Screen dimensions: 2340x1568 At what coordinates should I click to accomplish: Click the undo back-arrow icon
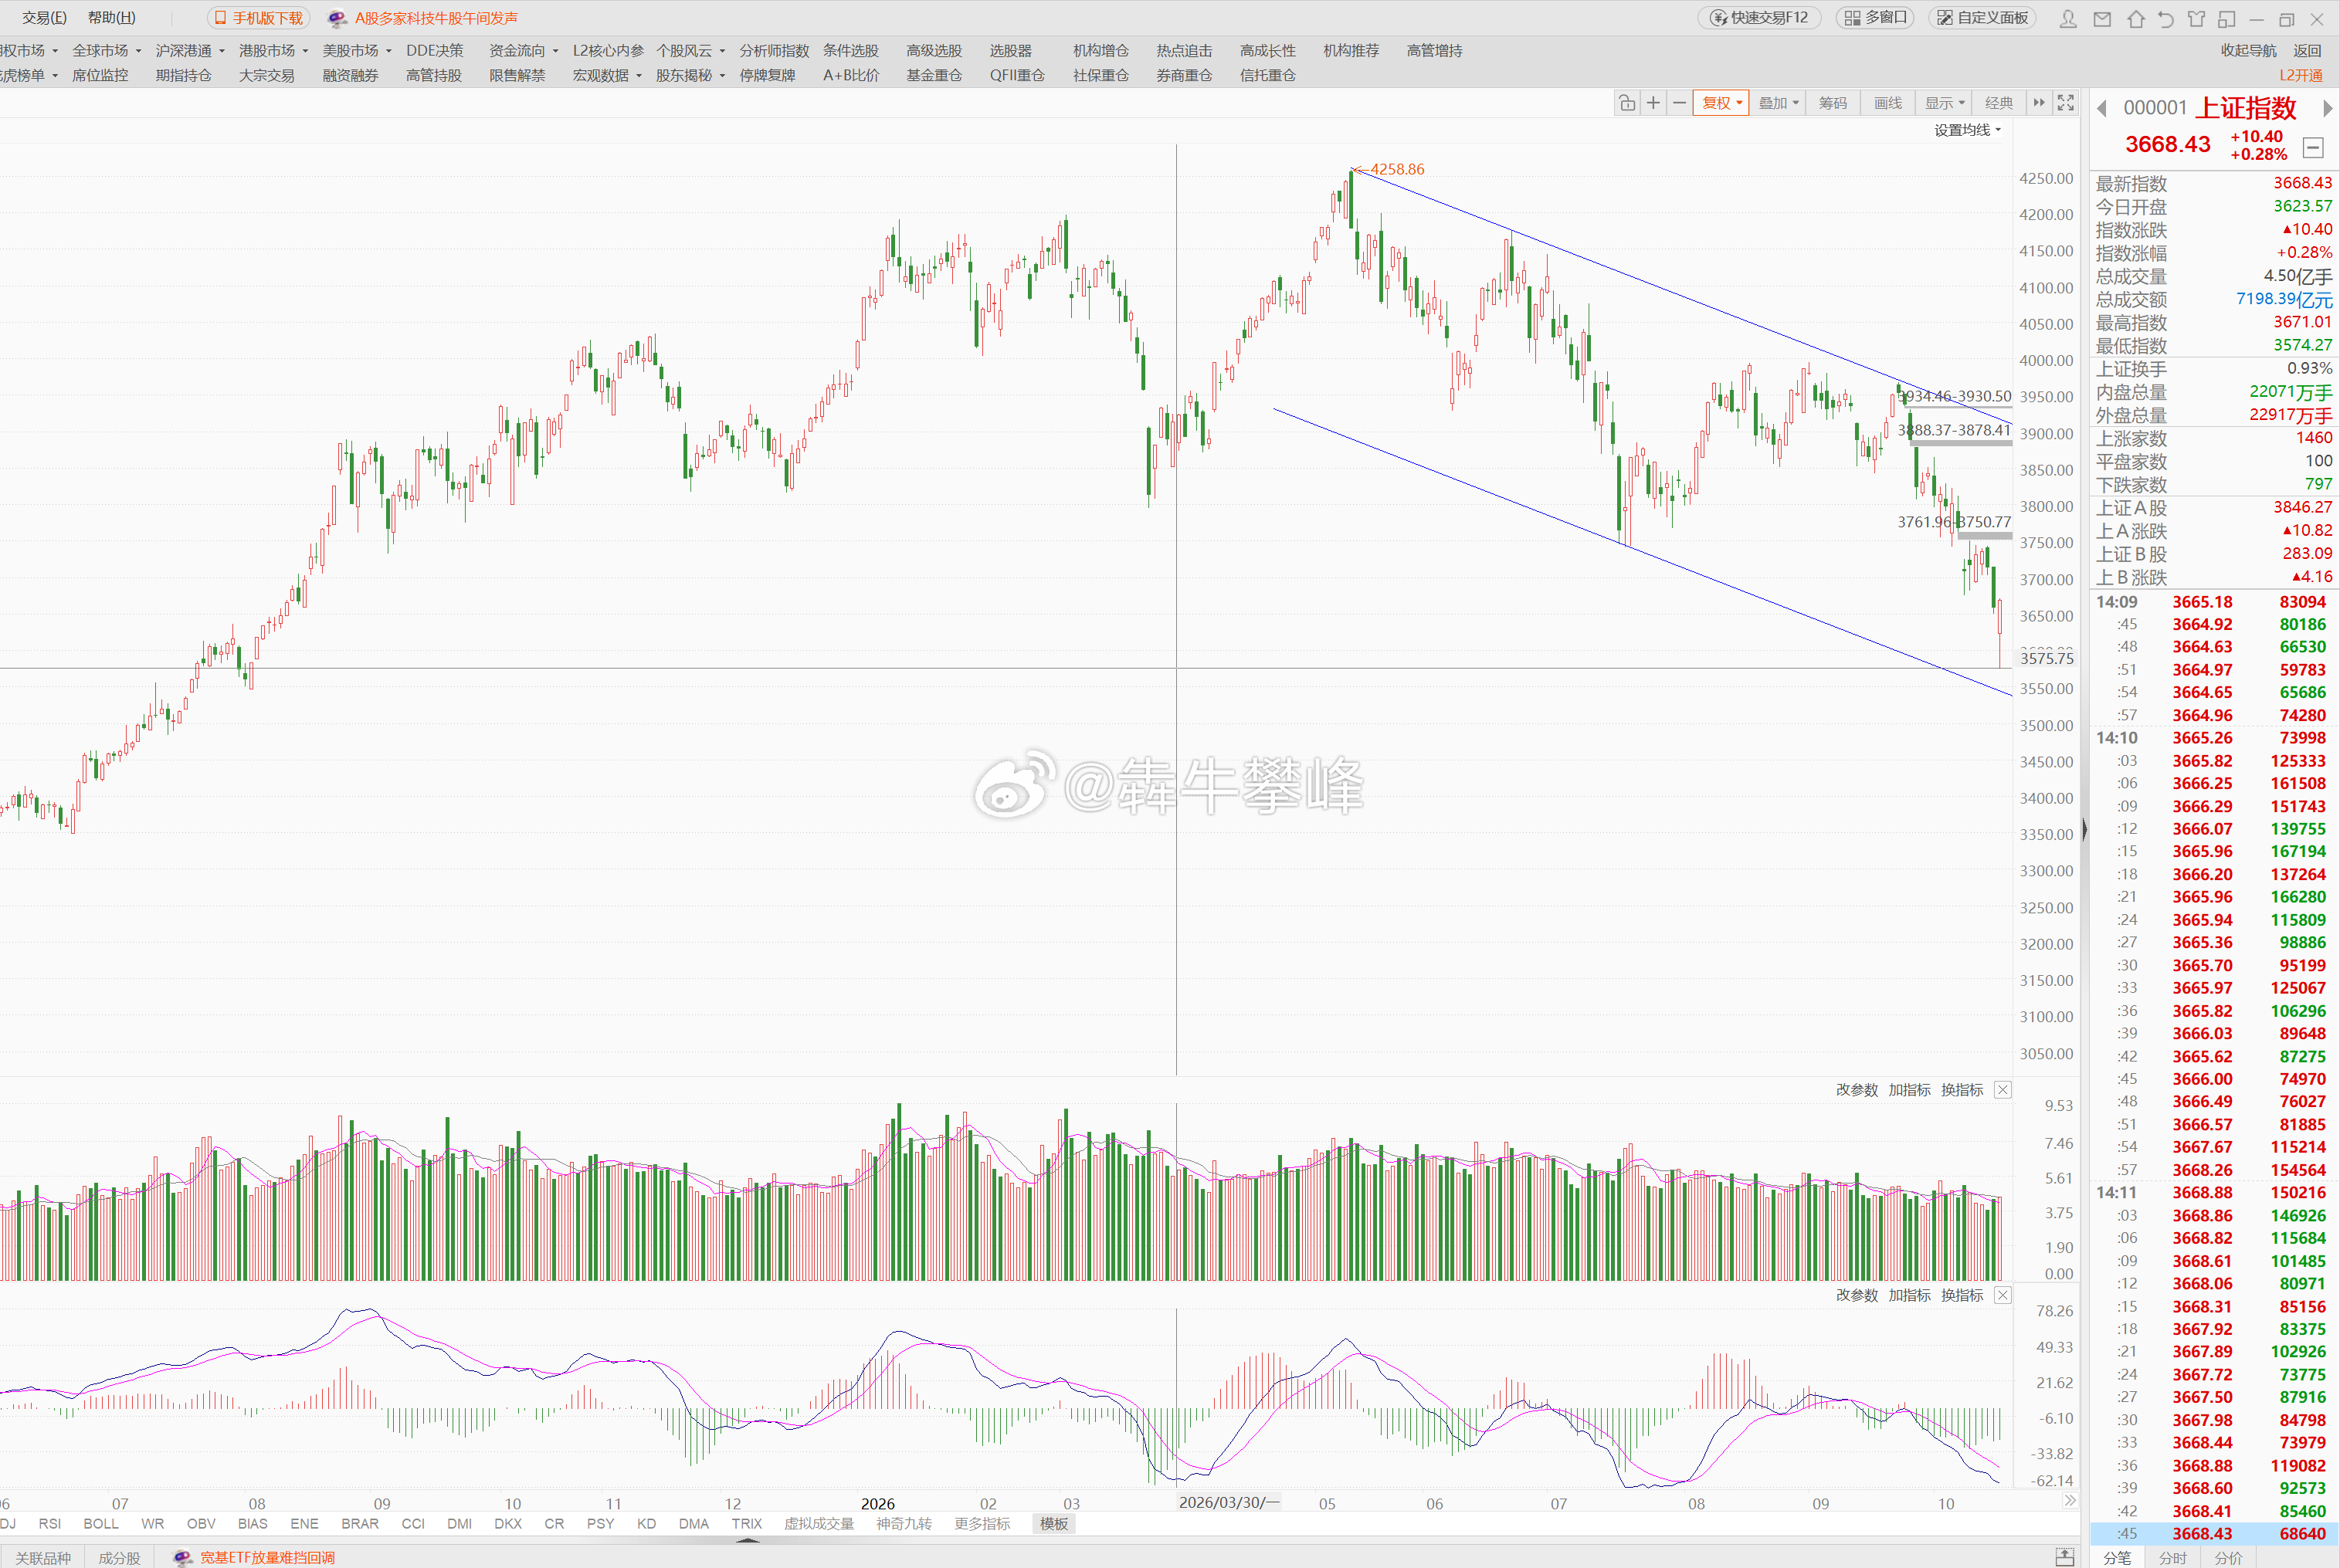(2165, 19)
